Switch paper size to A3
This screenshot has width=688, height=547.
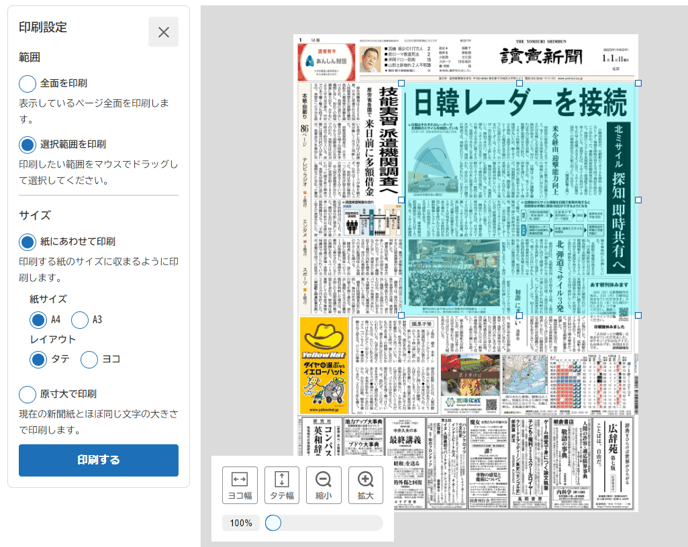tap(80, 320)
